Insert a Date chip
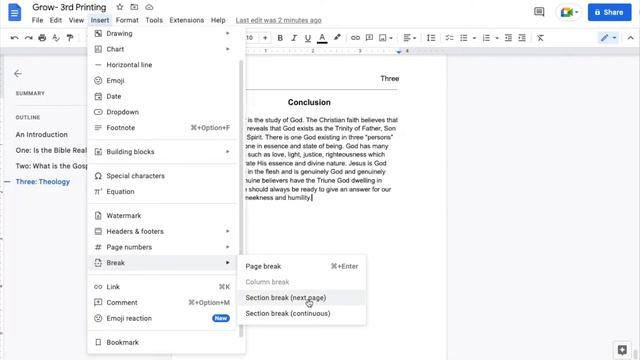Viewport: 640px width, 360px height. [162, 96]
